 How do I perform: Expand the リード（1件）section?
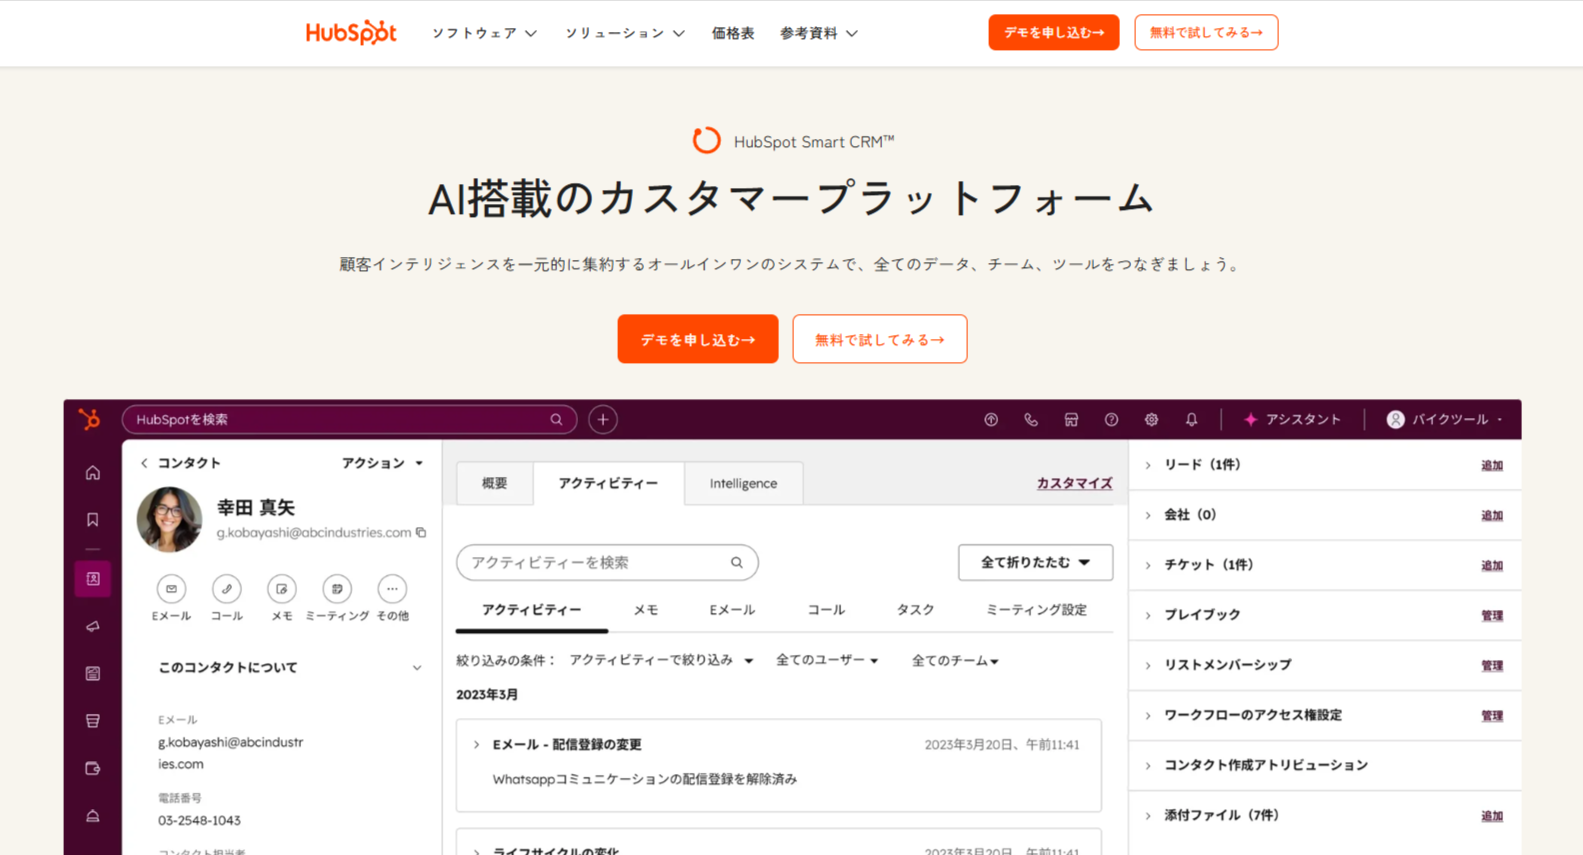click(x=1148, y=465)
